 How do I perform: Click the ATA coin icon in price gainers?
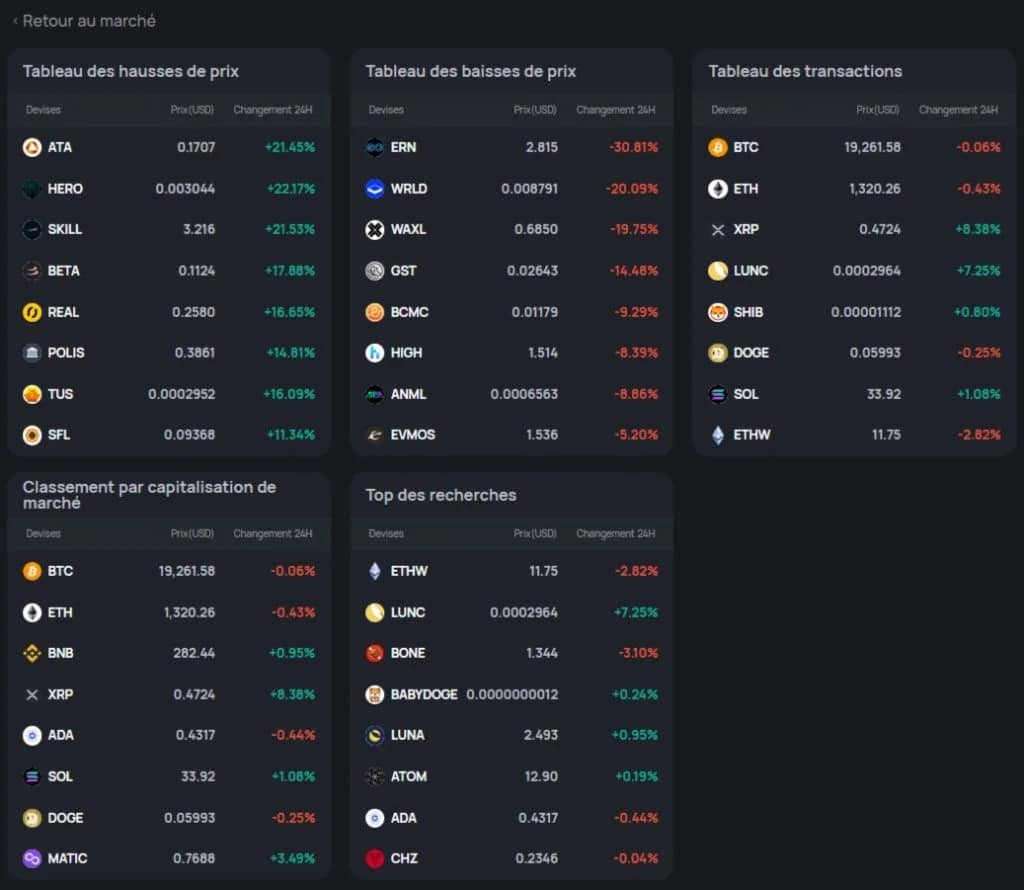32,148
